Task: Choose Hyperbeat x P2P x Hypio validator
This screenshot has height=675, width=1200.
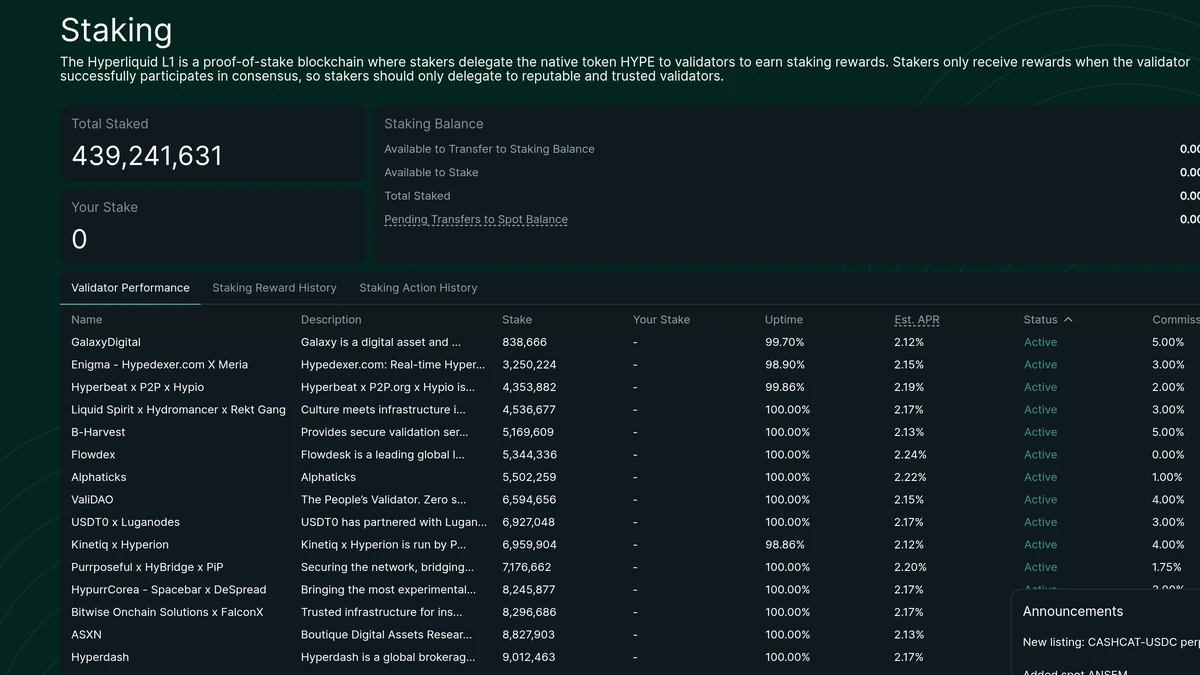Action: click(137, 387)
